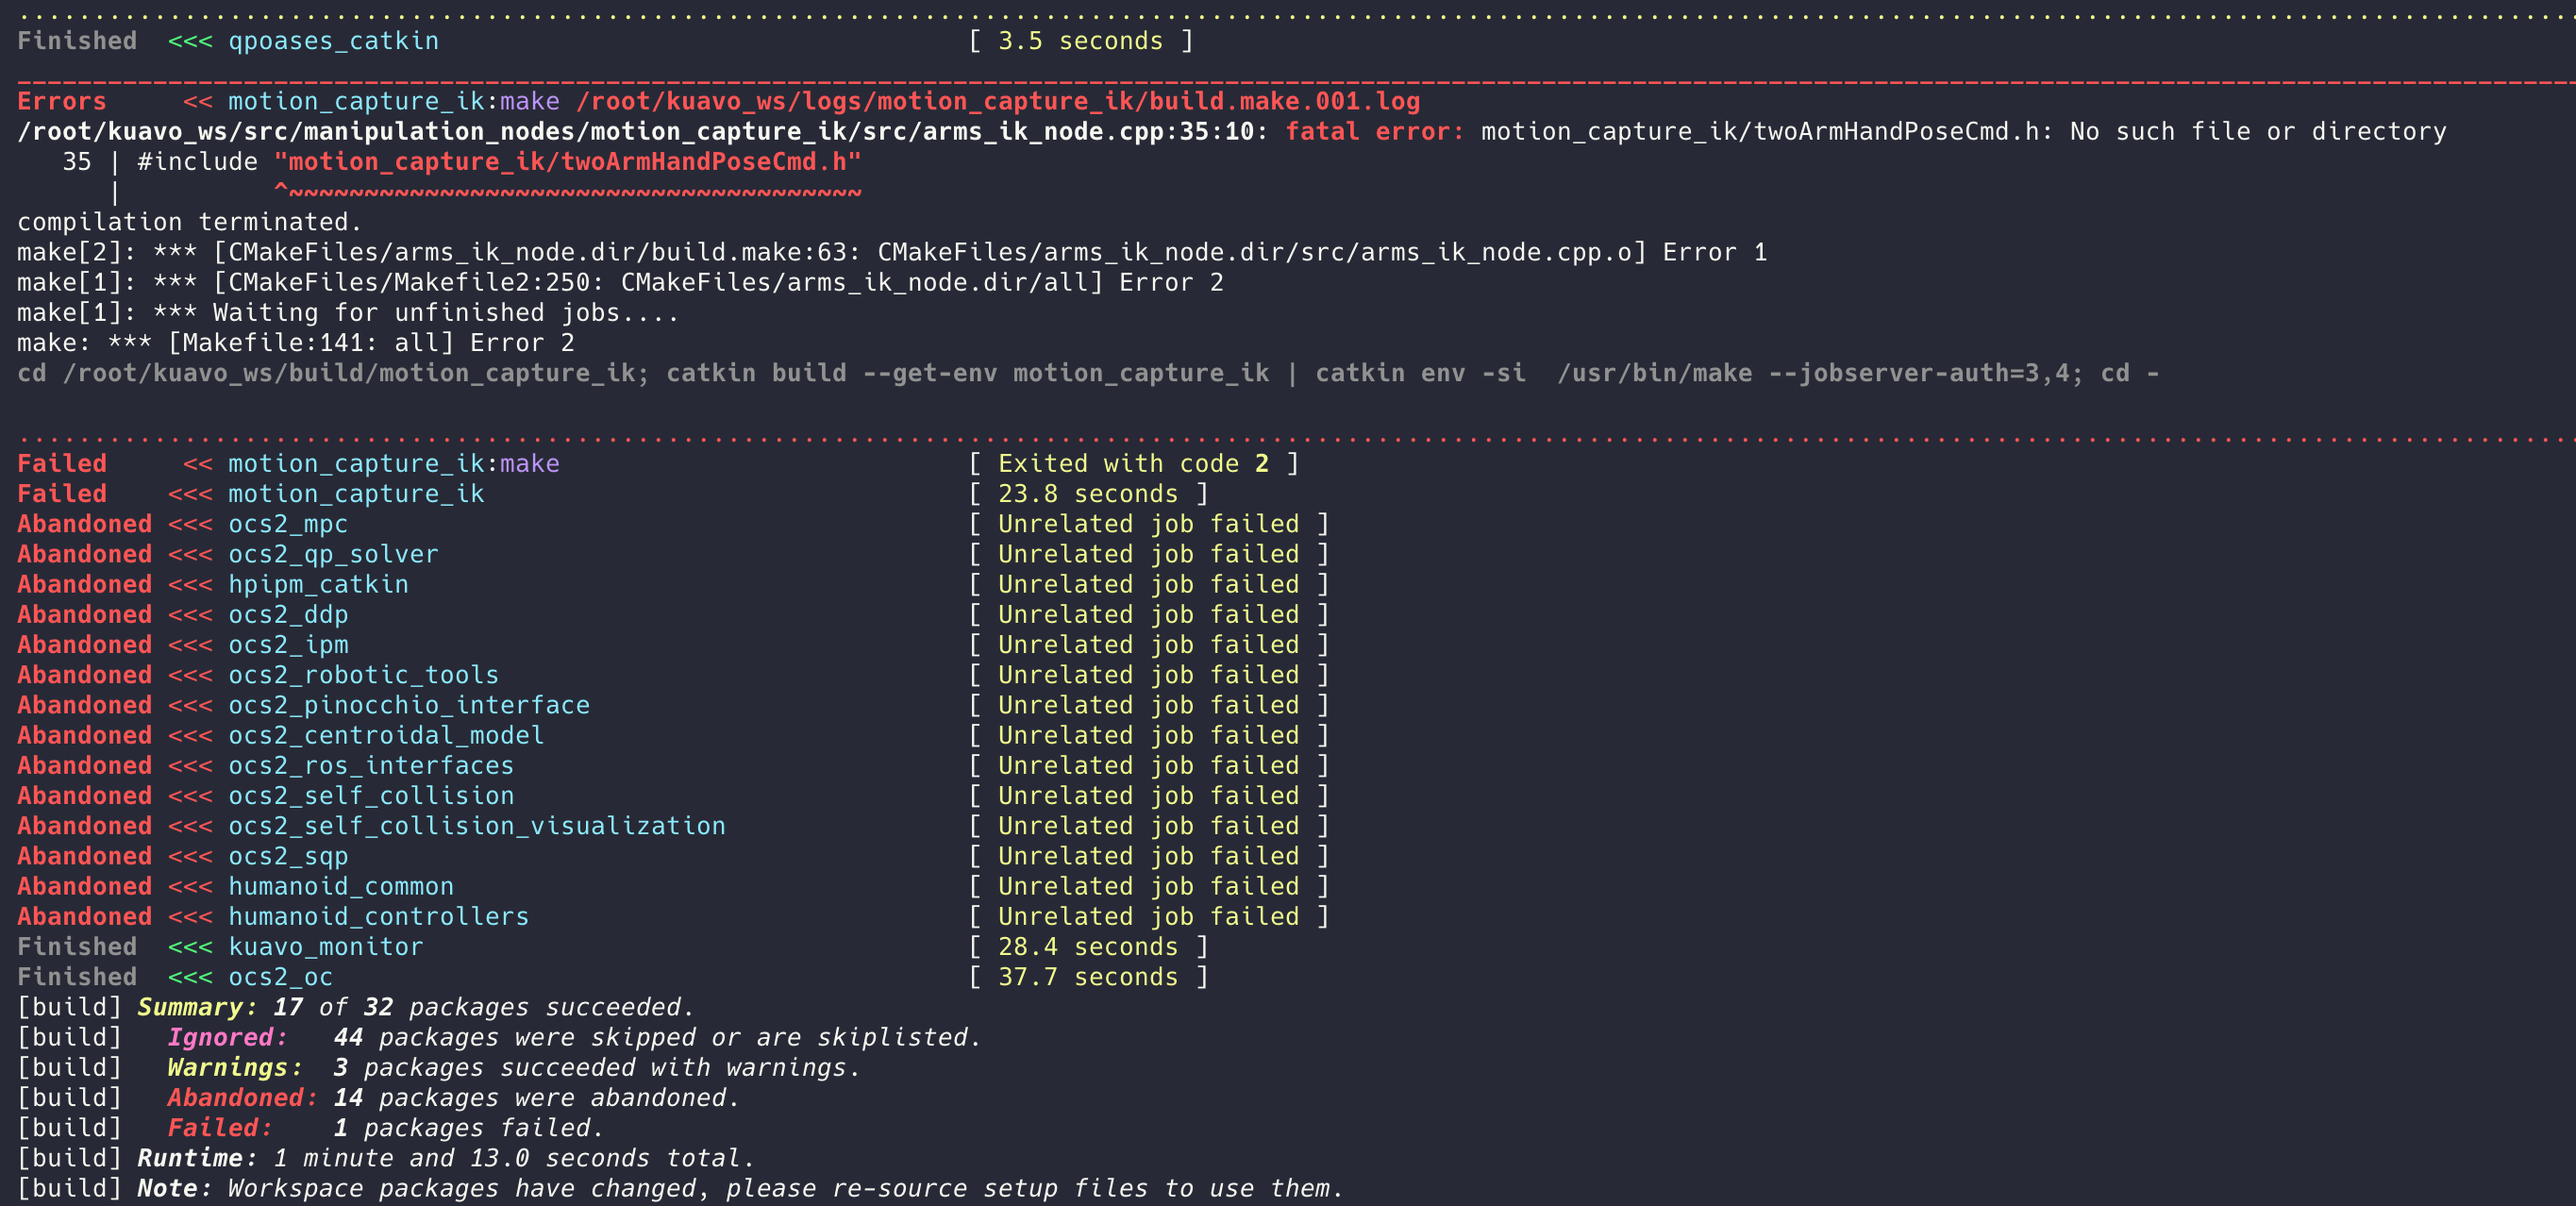
Task: Click the quoted twoArmHandPoseCmd.h include string
Action: [x=567, y=162]
